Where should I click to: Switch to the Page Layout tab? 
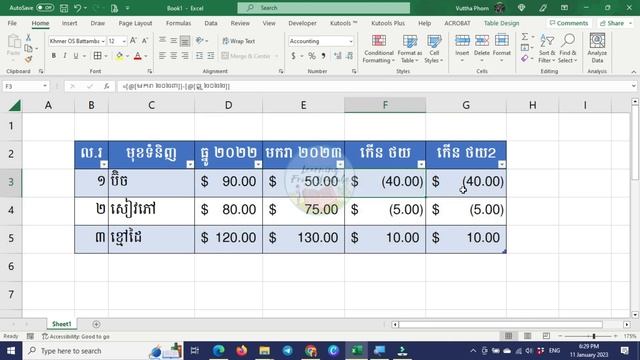coord(135,23)
